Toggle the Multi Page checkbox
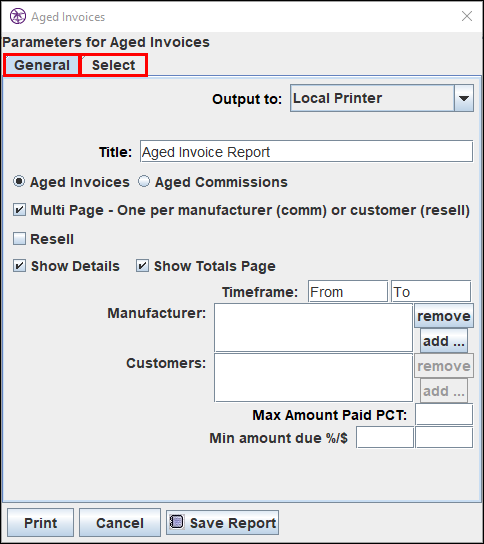Image resolution: width=484 pixels, height=544 pixels. [x=19, y=210]
